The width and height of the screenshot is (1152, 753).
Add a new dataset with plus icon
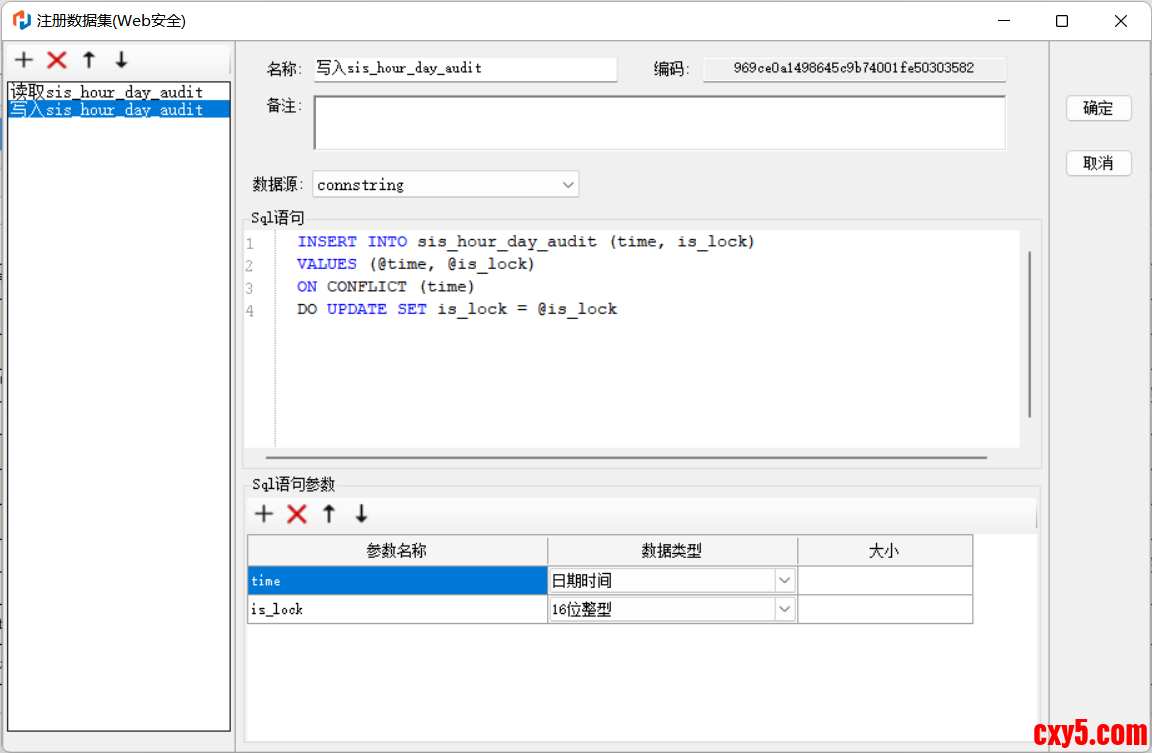point(24,60)
